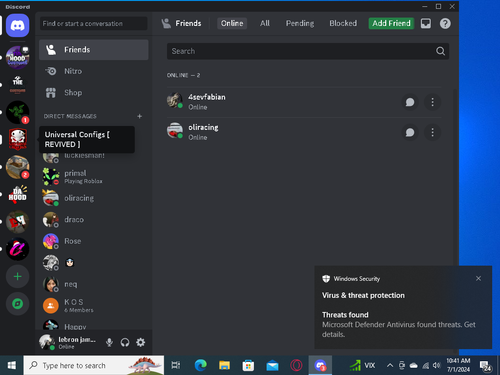Show hidden system tray icons chevron

pyautogui.click(x=389, y=365)
